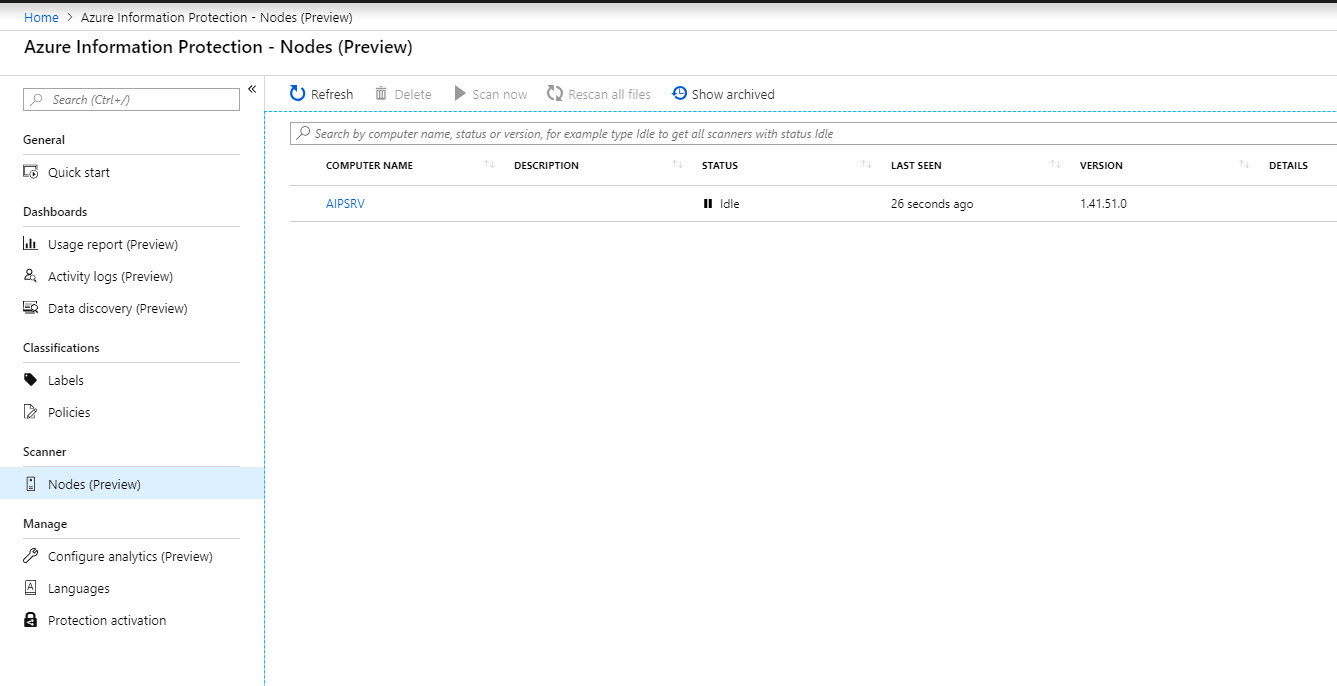The width and height of the screenshot is (1337, 686).
Task: Click the Scanner section heading
Action: pyautogui.click(x=45, y=452)
